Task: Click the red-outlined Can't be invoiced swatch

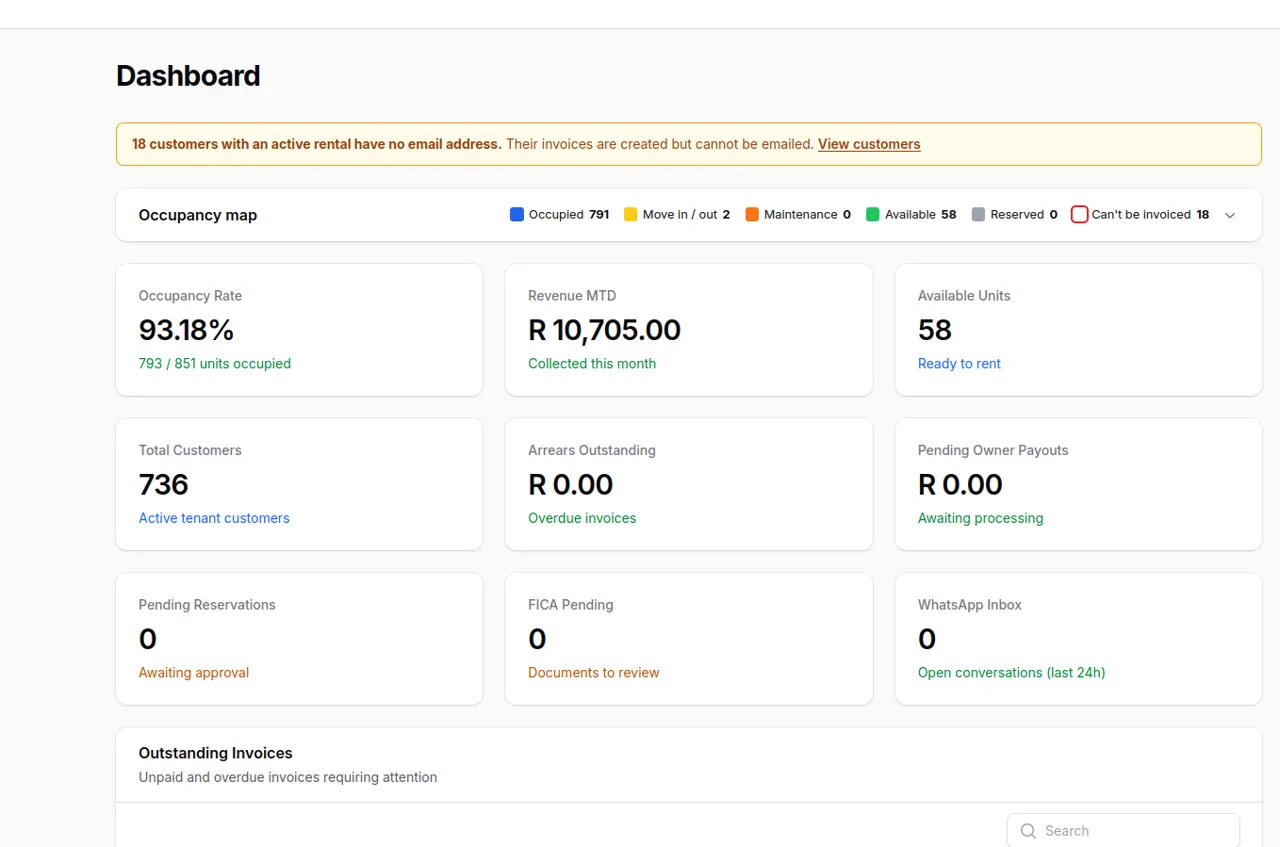Action: 1079,214
